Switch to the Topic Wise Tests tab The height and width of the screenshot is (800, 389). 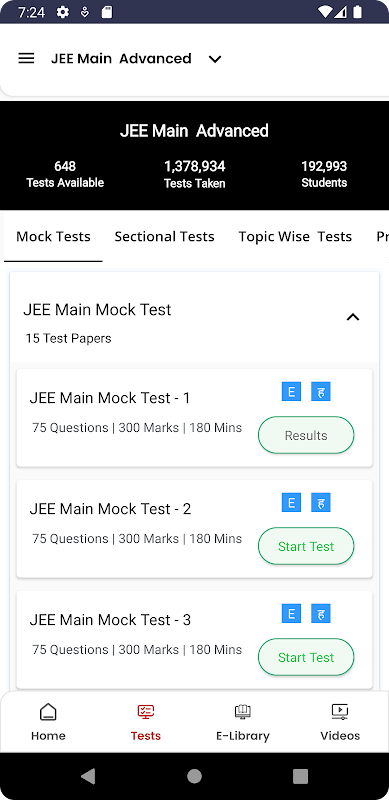tap(295, 237)
